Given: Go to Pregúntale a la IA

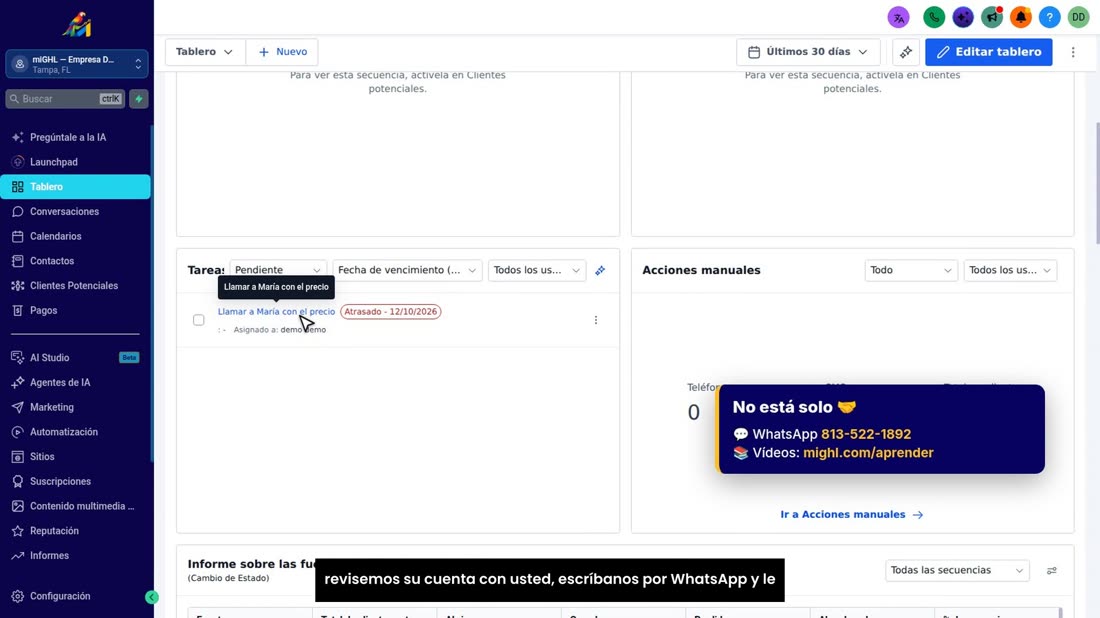Looking at the screenshot, I should [75, 137].
